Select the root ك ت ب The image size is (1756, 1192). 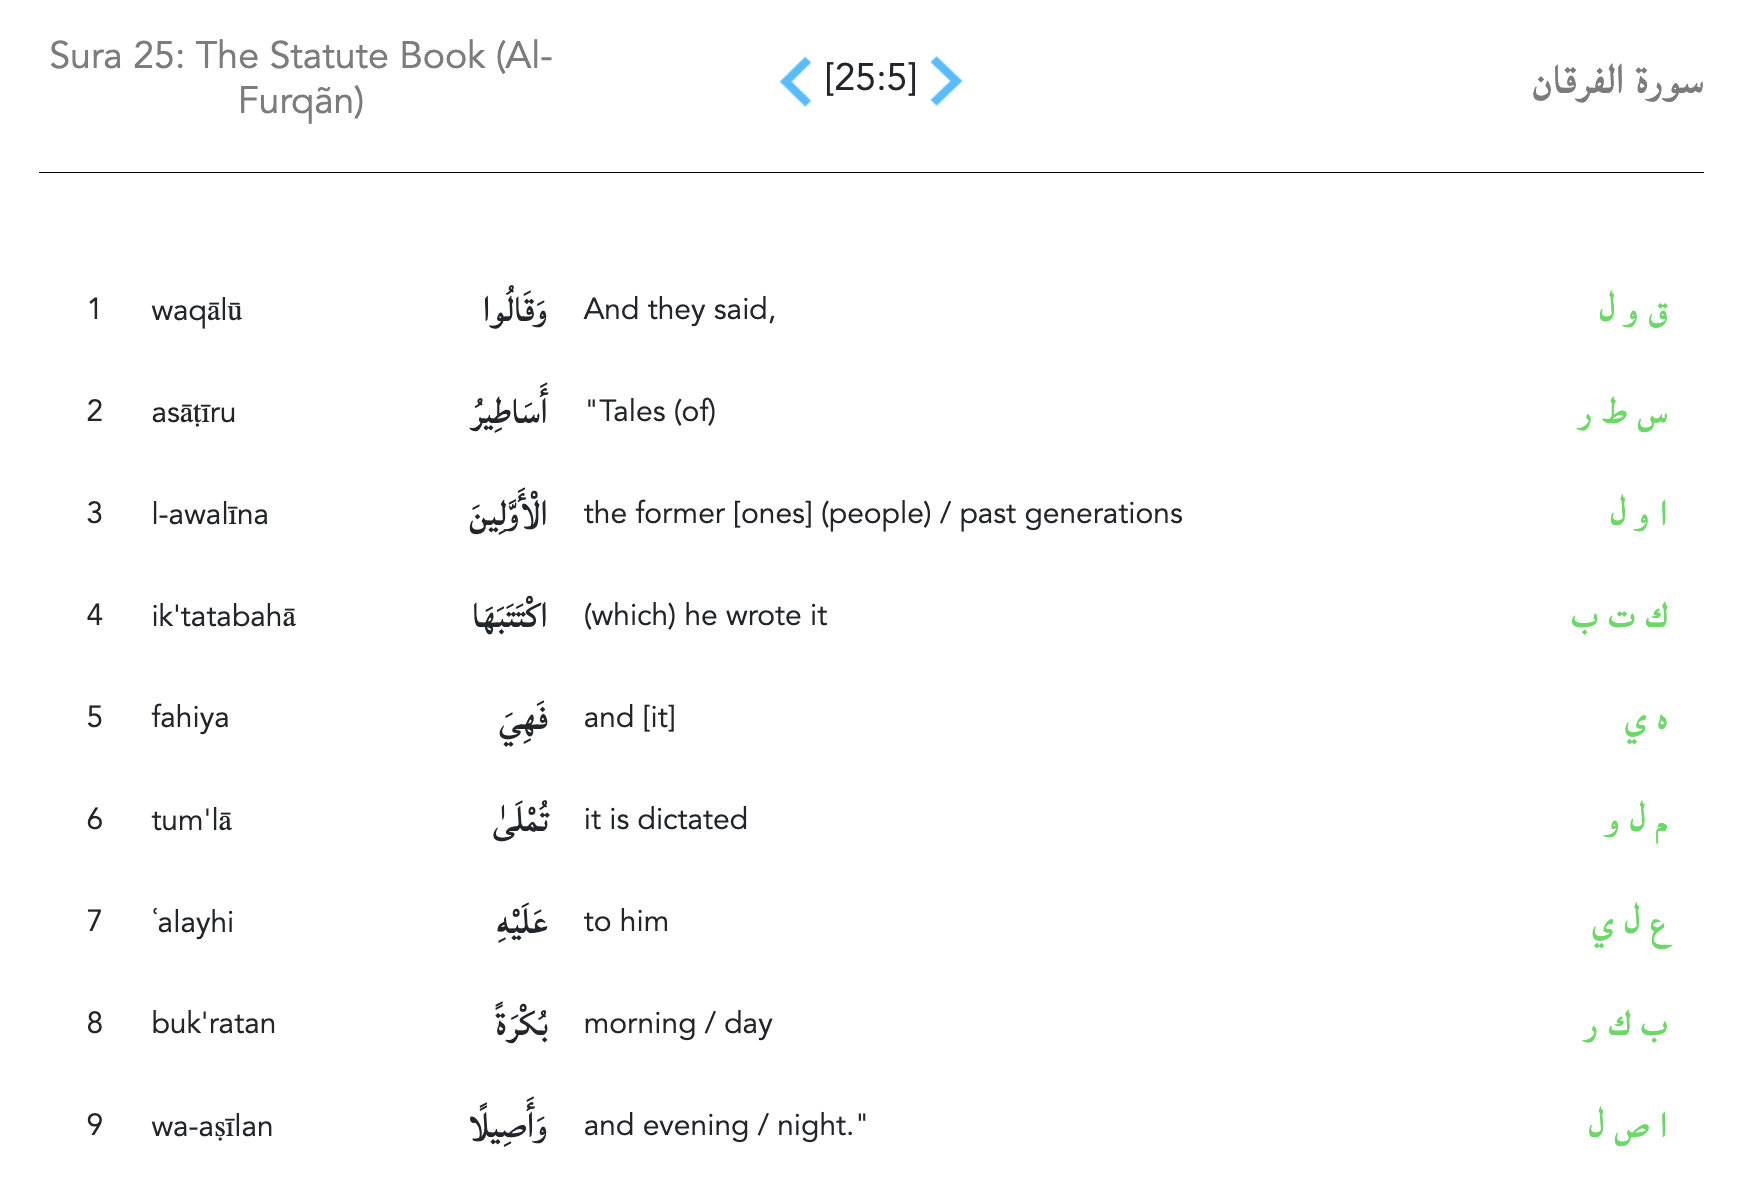tap(1619, 617)
